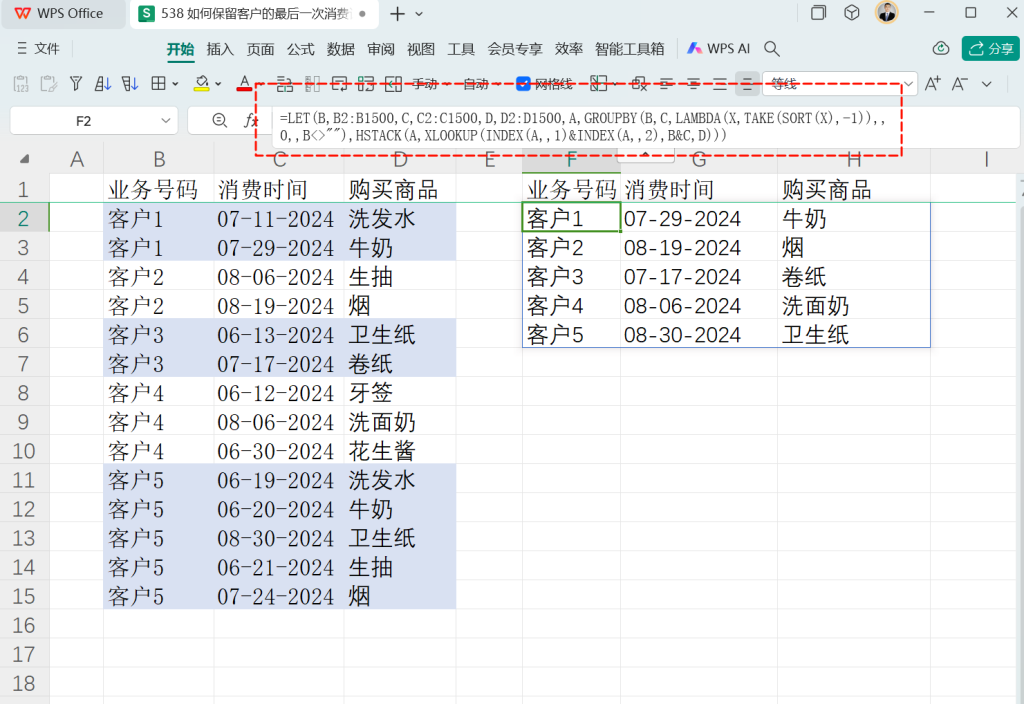Click the third align icon with equal lines
Image resolution: width=1024 pixels, height=704 pixels.
(x=720, y=84)
